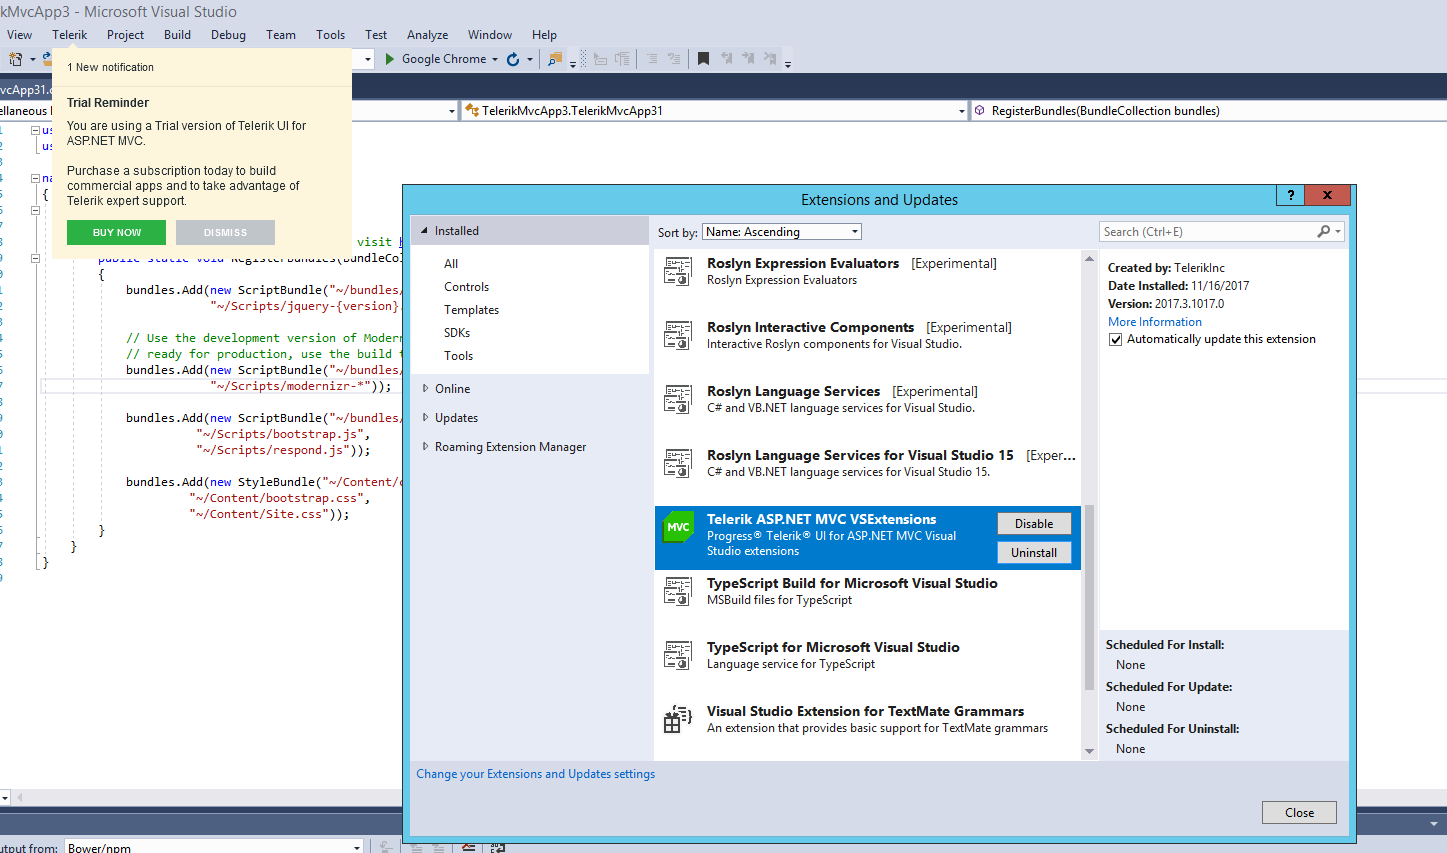The image size is (1447, 853).
Task: Select the SDKs filter under Installed
Action: pyautogui.click(x=457, y=333)
